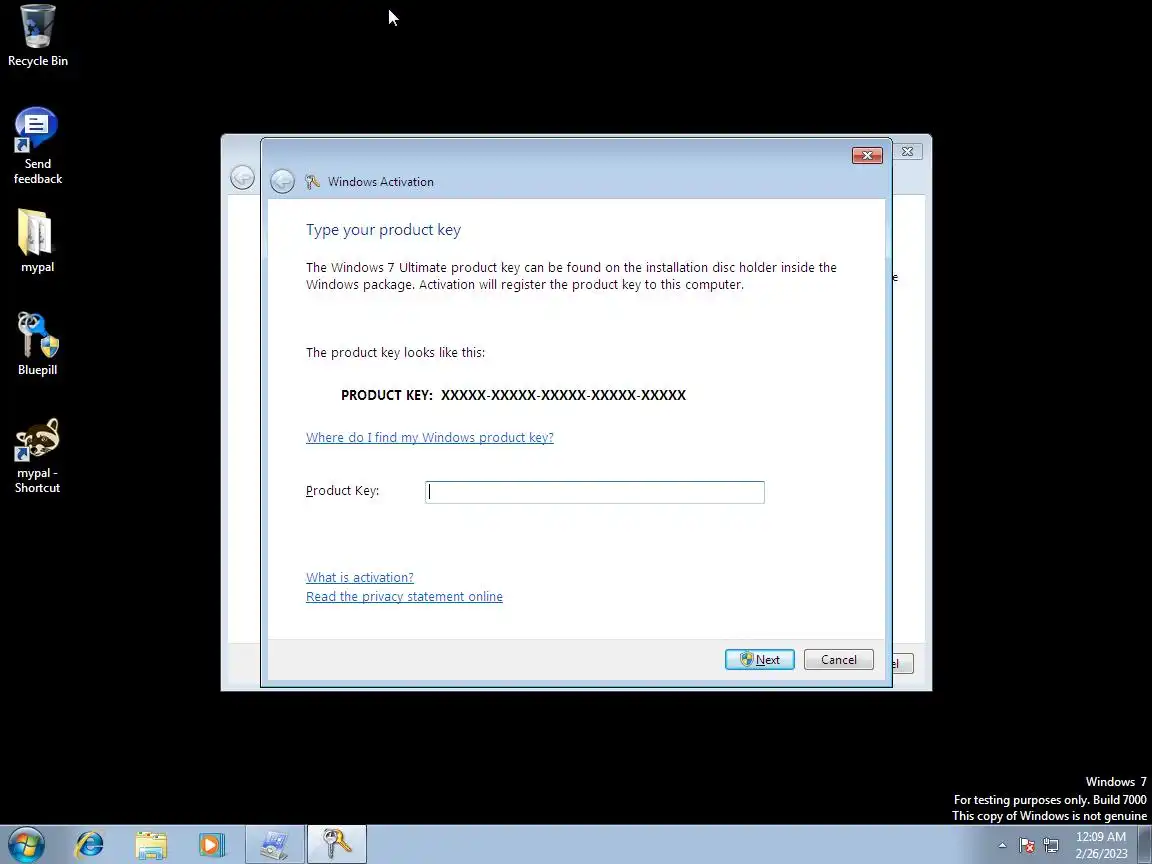This screenshot has width=1152, height=864.
Task: Click 'The product key looks like this:' text
Action: 395,353
